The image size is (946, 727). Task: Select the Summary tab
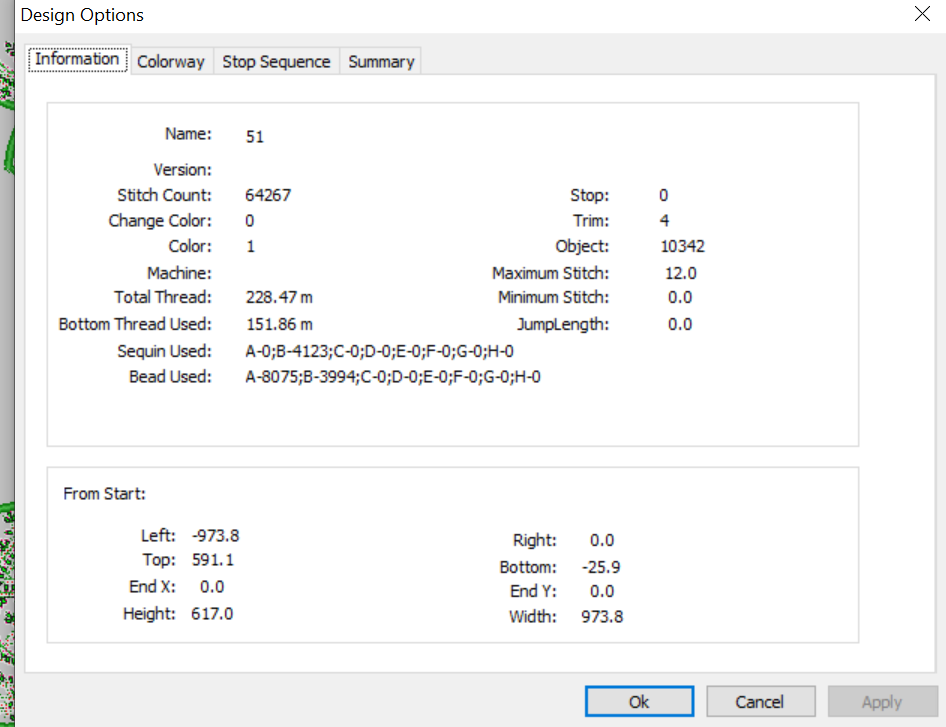coord(381,62)
